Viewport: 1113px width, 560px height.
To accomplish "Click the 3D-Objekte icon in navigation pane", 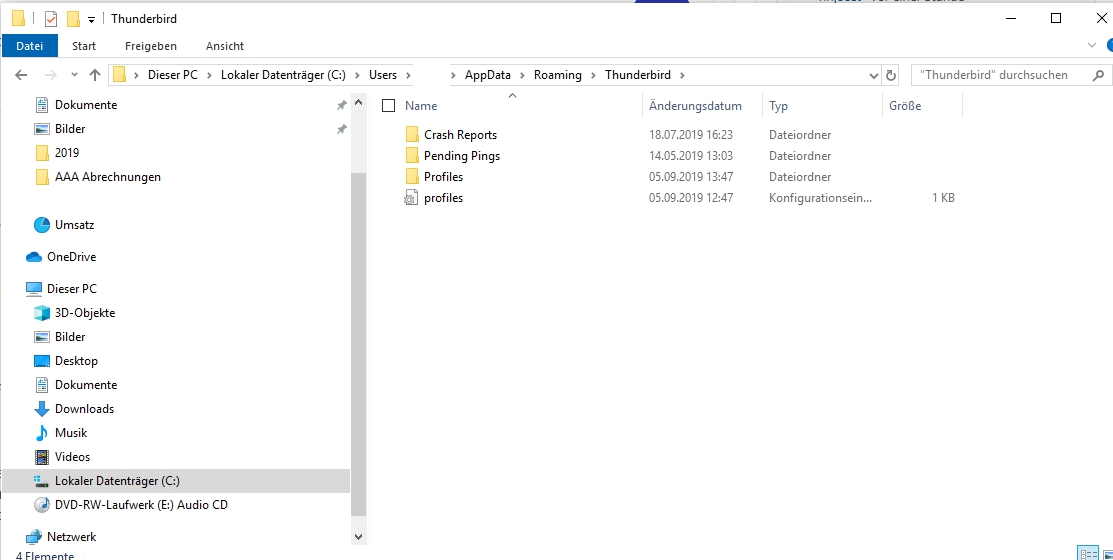I will [x=42, y=313].
